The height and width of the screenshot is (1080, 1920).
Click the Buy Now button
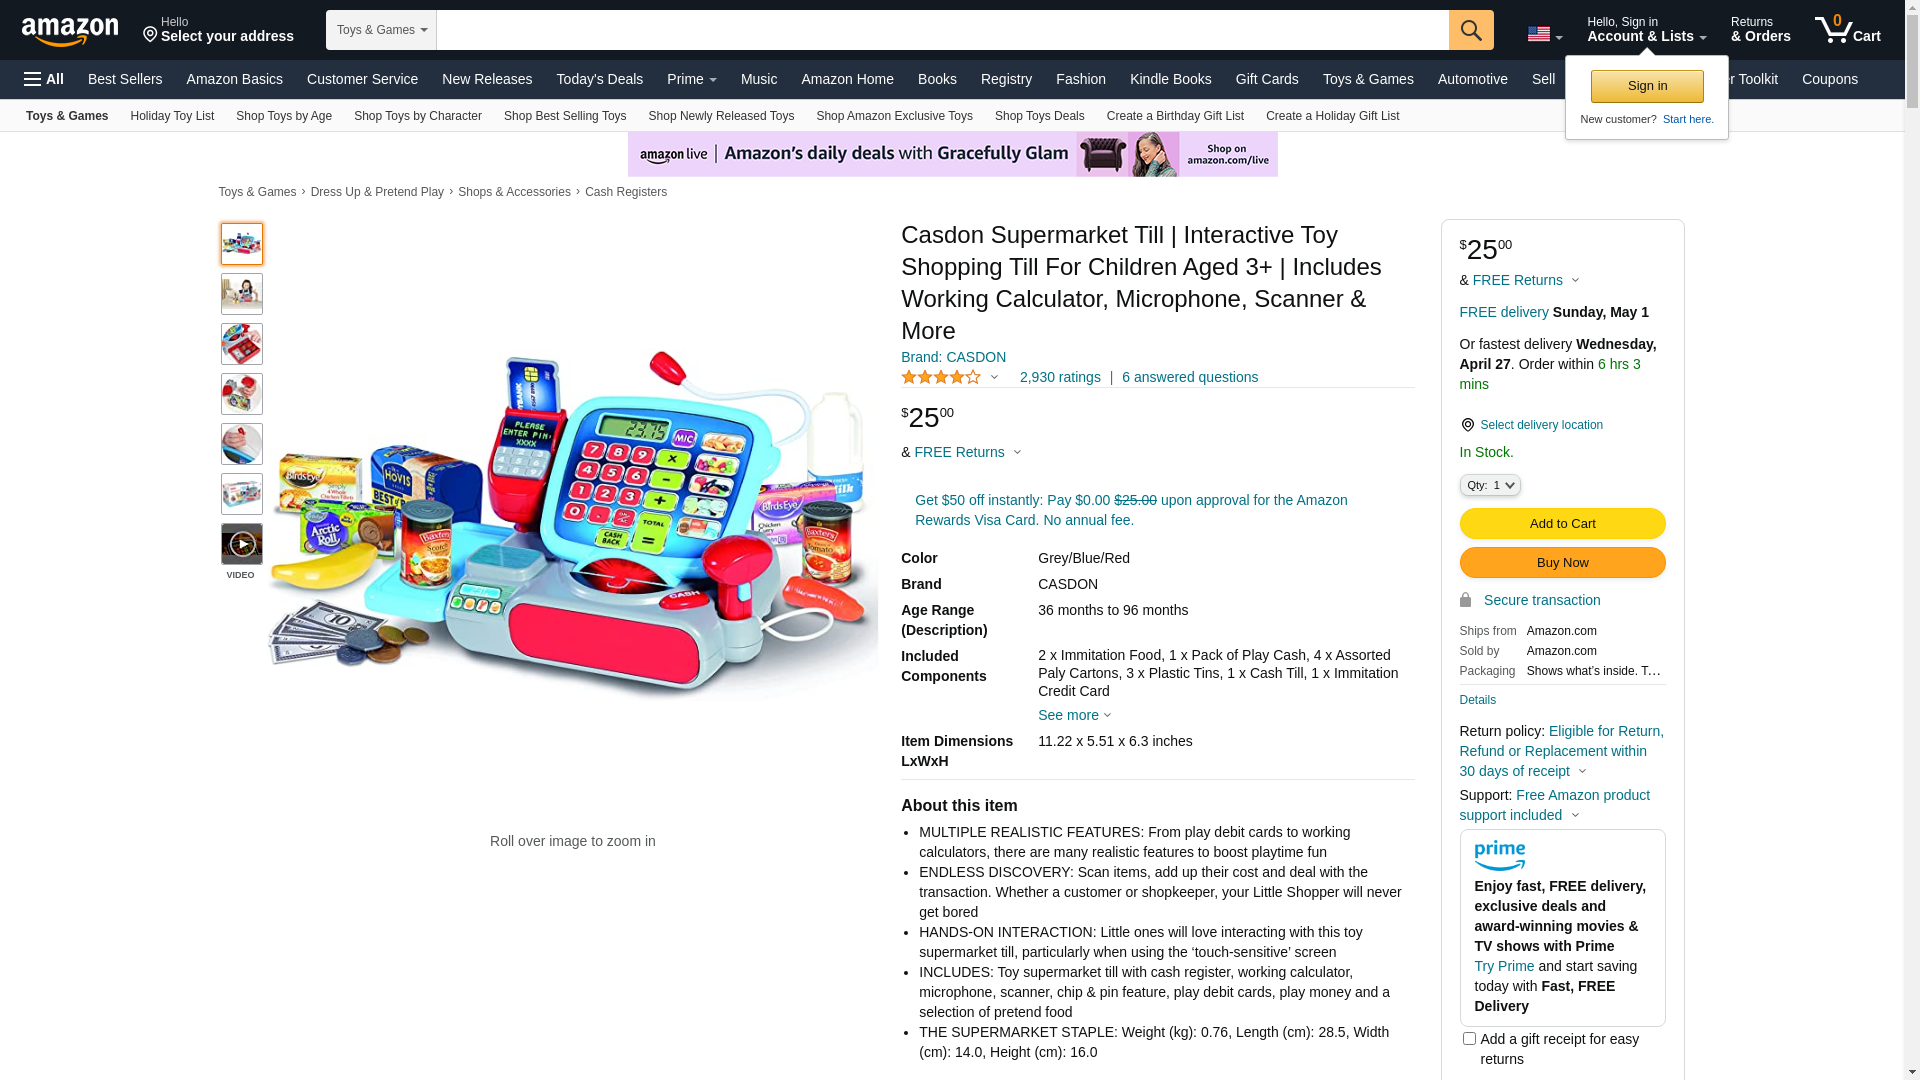pos(1562,563)
